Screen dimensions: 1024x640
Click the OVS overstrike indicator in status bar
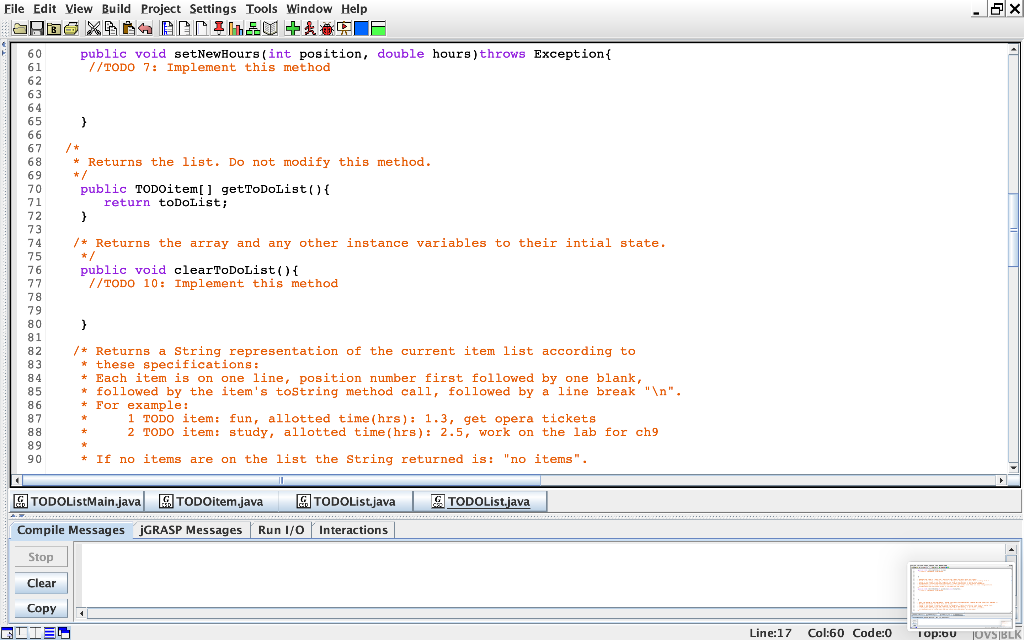point(984,633)
